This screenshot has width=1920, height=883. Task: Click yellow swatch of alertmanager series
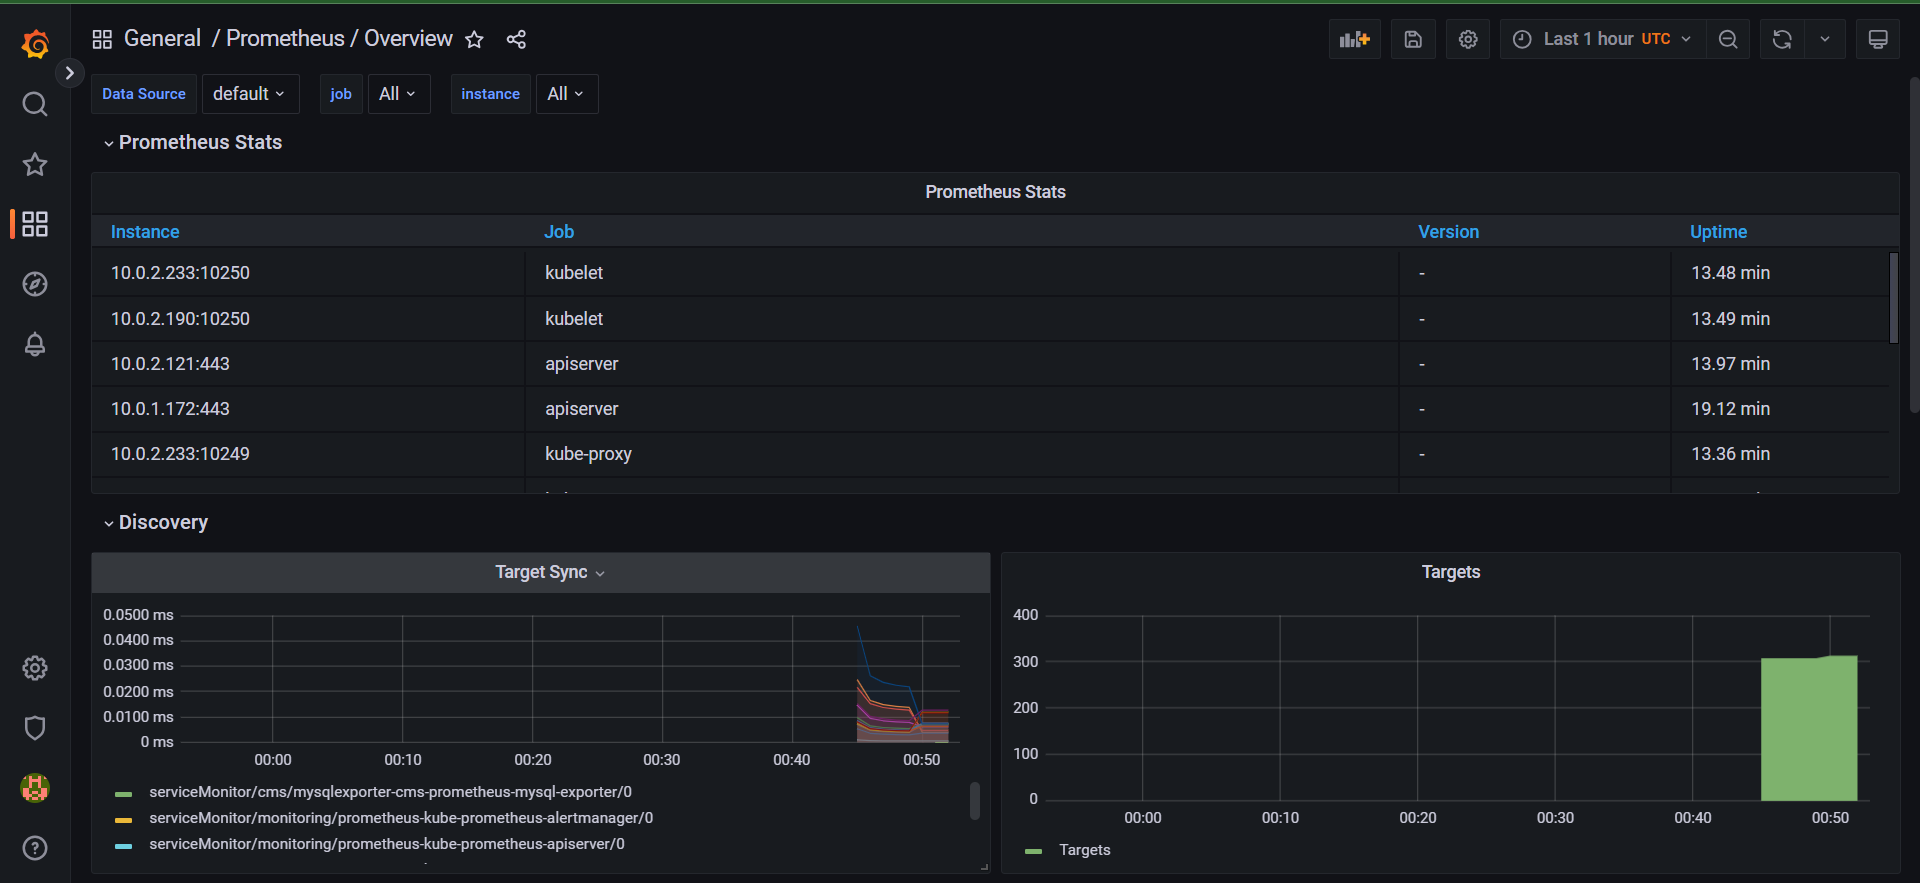pyautogui.click(x=123, y=820)
